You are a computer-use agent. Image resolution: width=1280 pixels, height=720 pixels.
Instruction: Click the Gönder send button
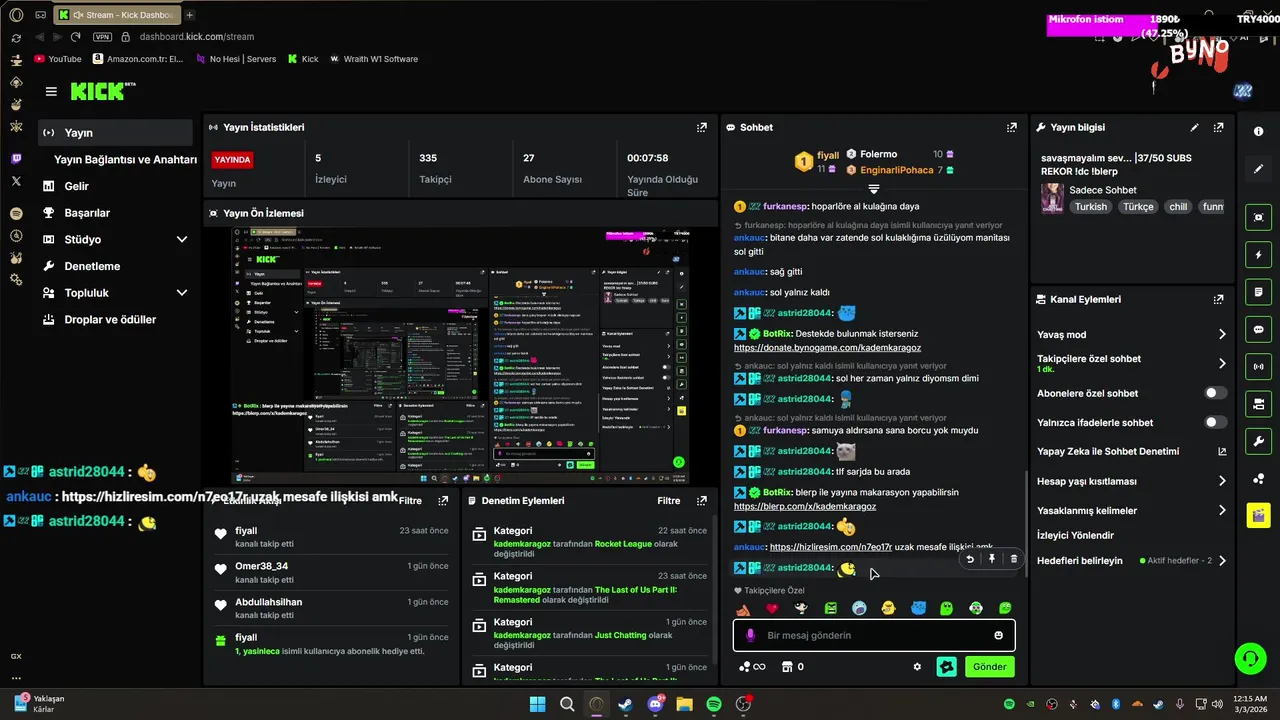pos(990,667)
